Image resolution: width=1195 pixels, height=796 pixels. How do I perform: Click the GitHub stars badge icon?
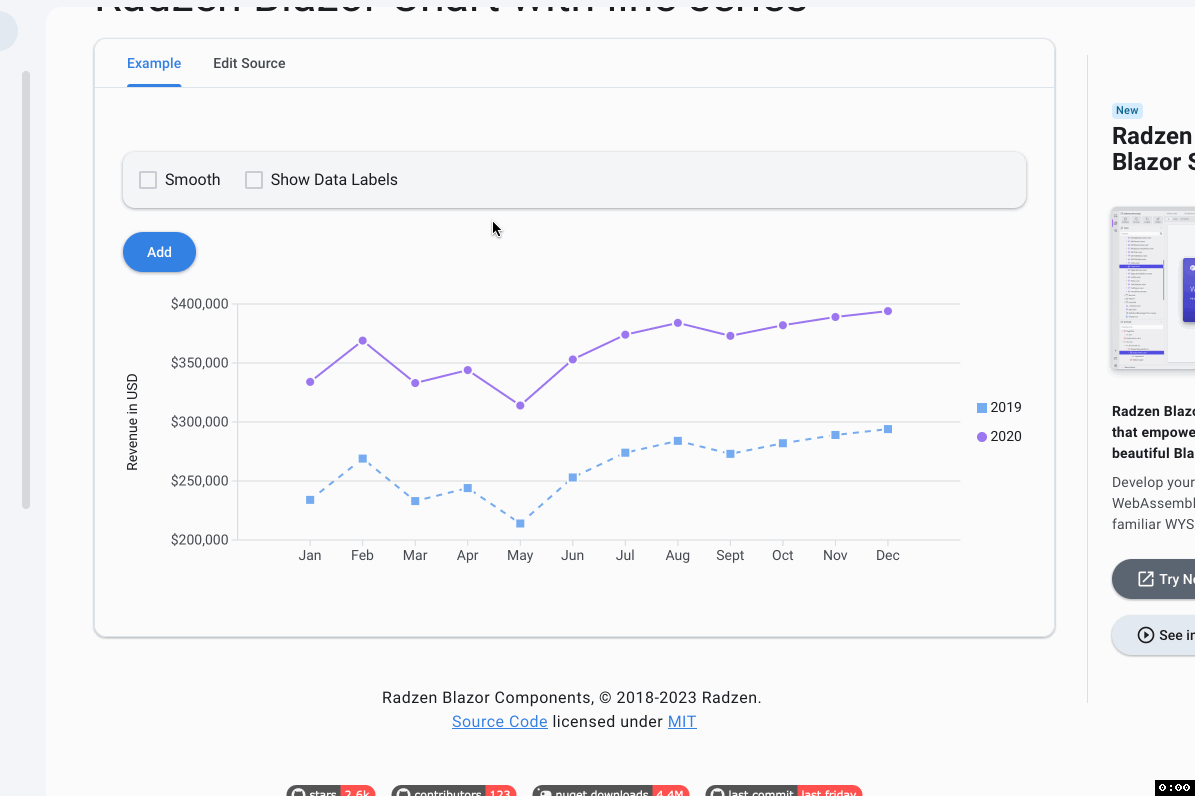tap(297, 792)
